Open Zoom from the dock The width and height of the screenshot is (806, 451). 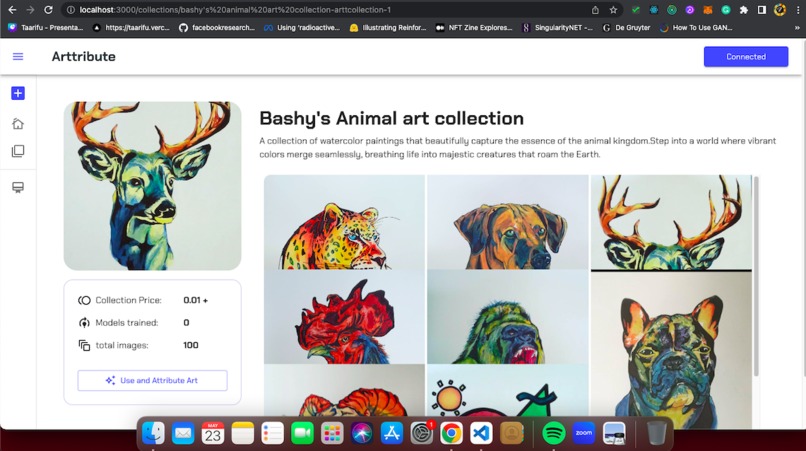point(583,433)
